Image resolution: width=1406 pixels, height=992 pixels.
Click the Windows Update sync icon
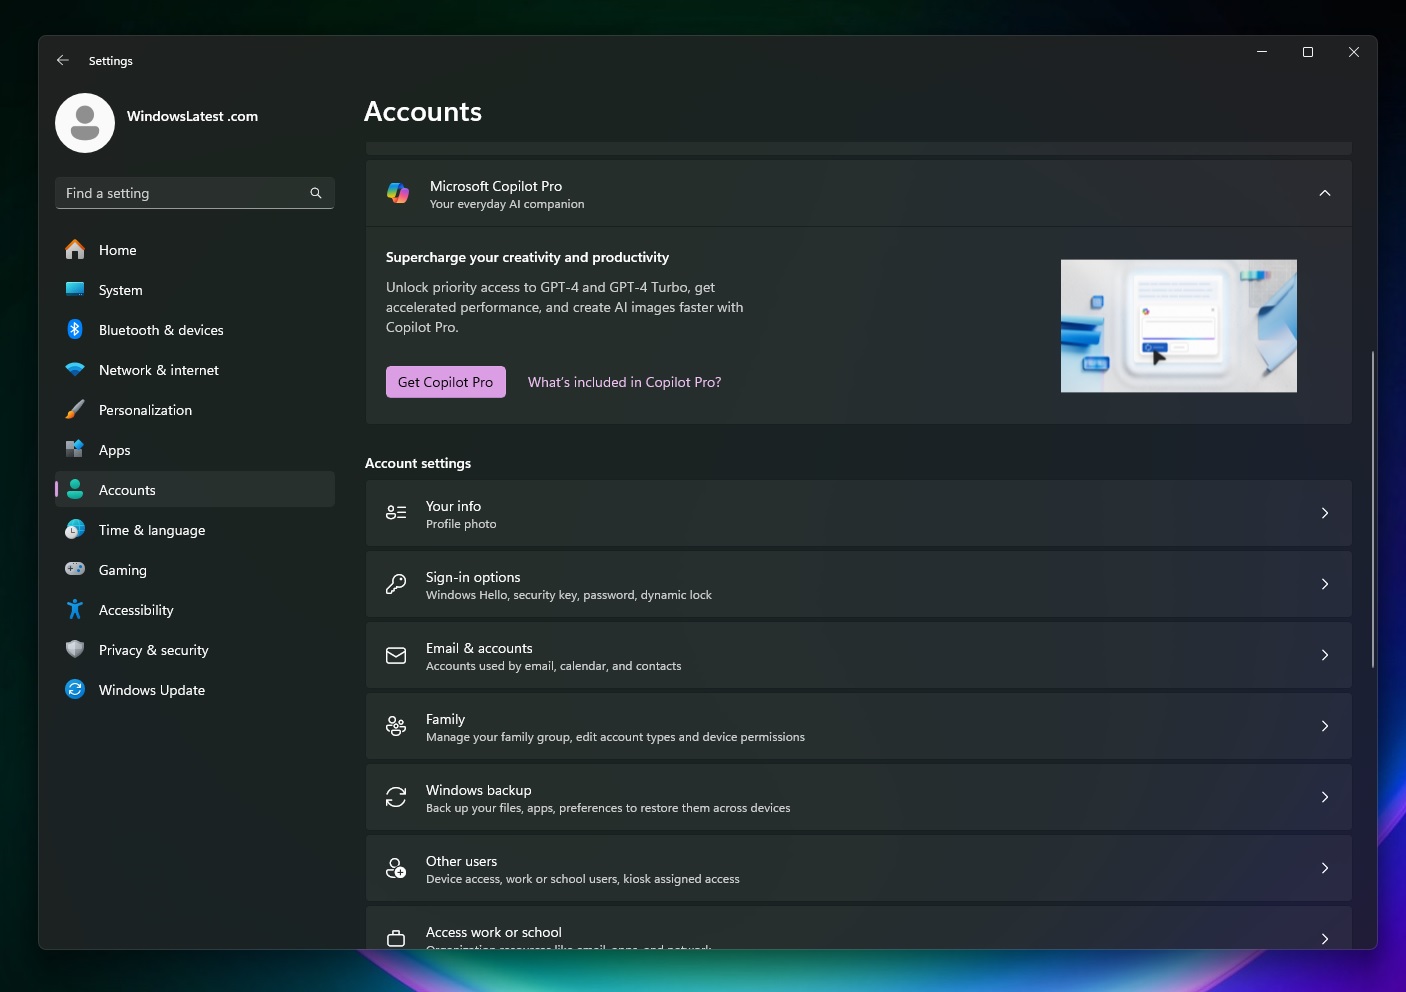(75, 689)
